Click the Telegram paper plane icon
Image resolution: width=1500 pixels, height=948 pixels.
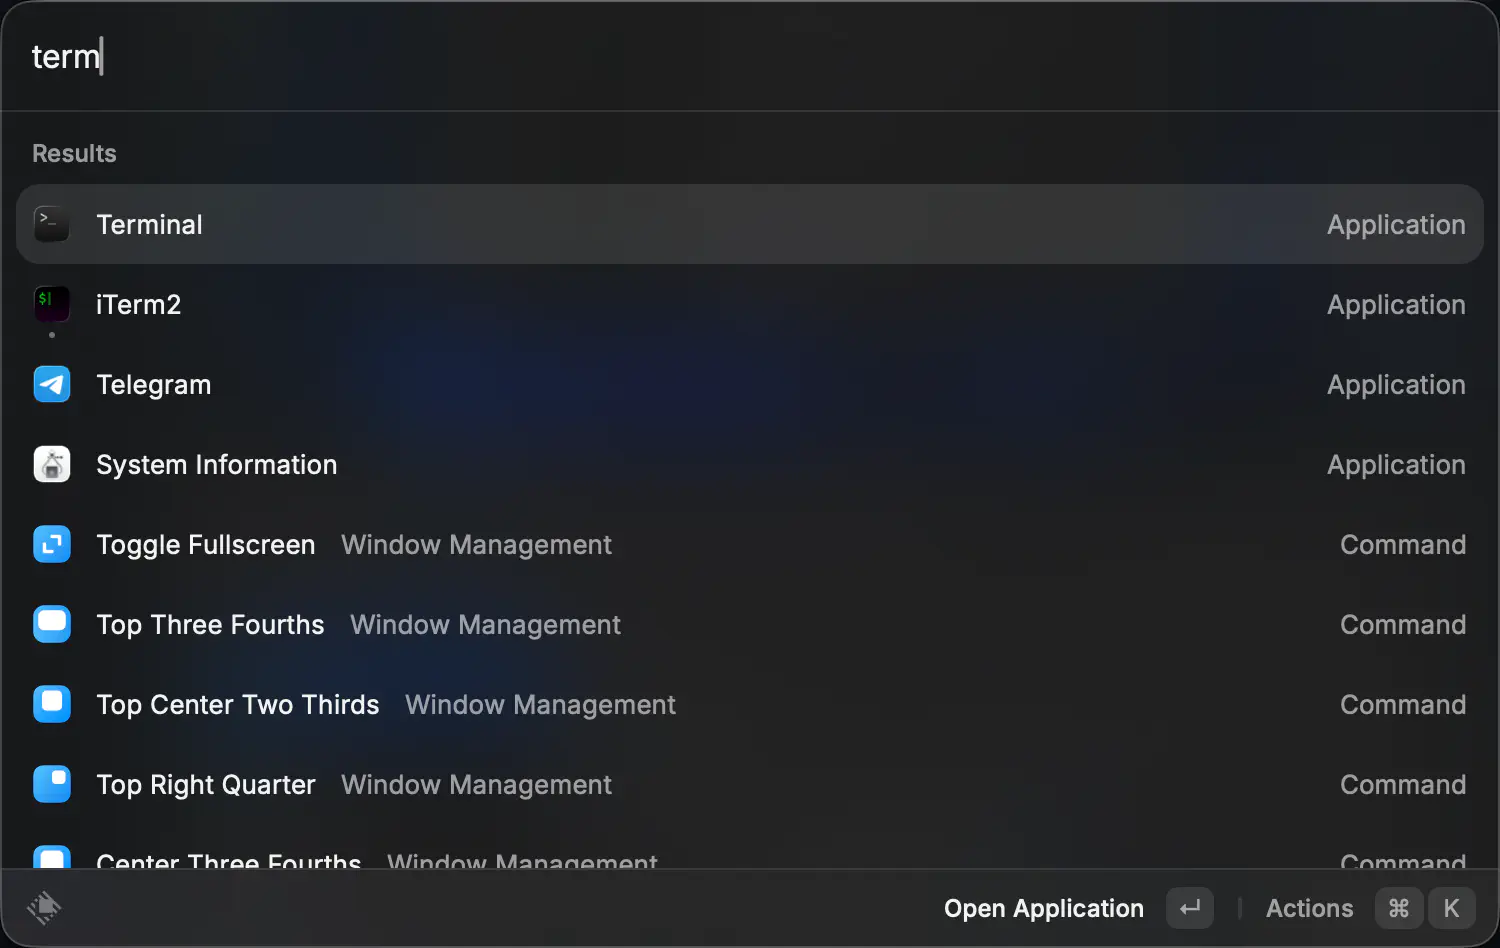click(x=52, y=384)
